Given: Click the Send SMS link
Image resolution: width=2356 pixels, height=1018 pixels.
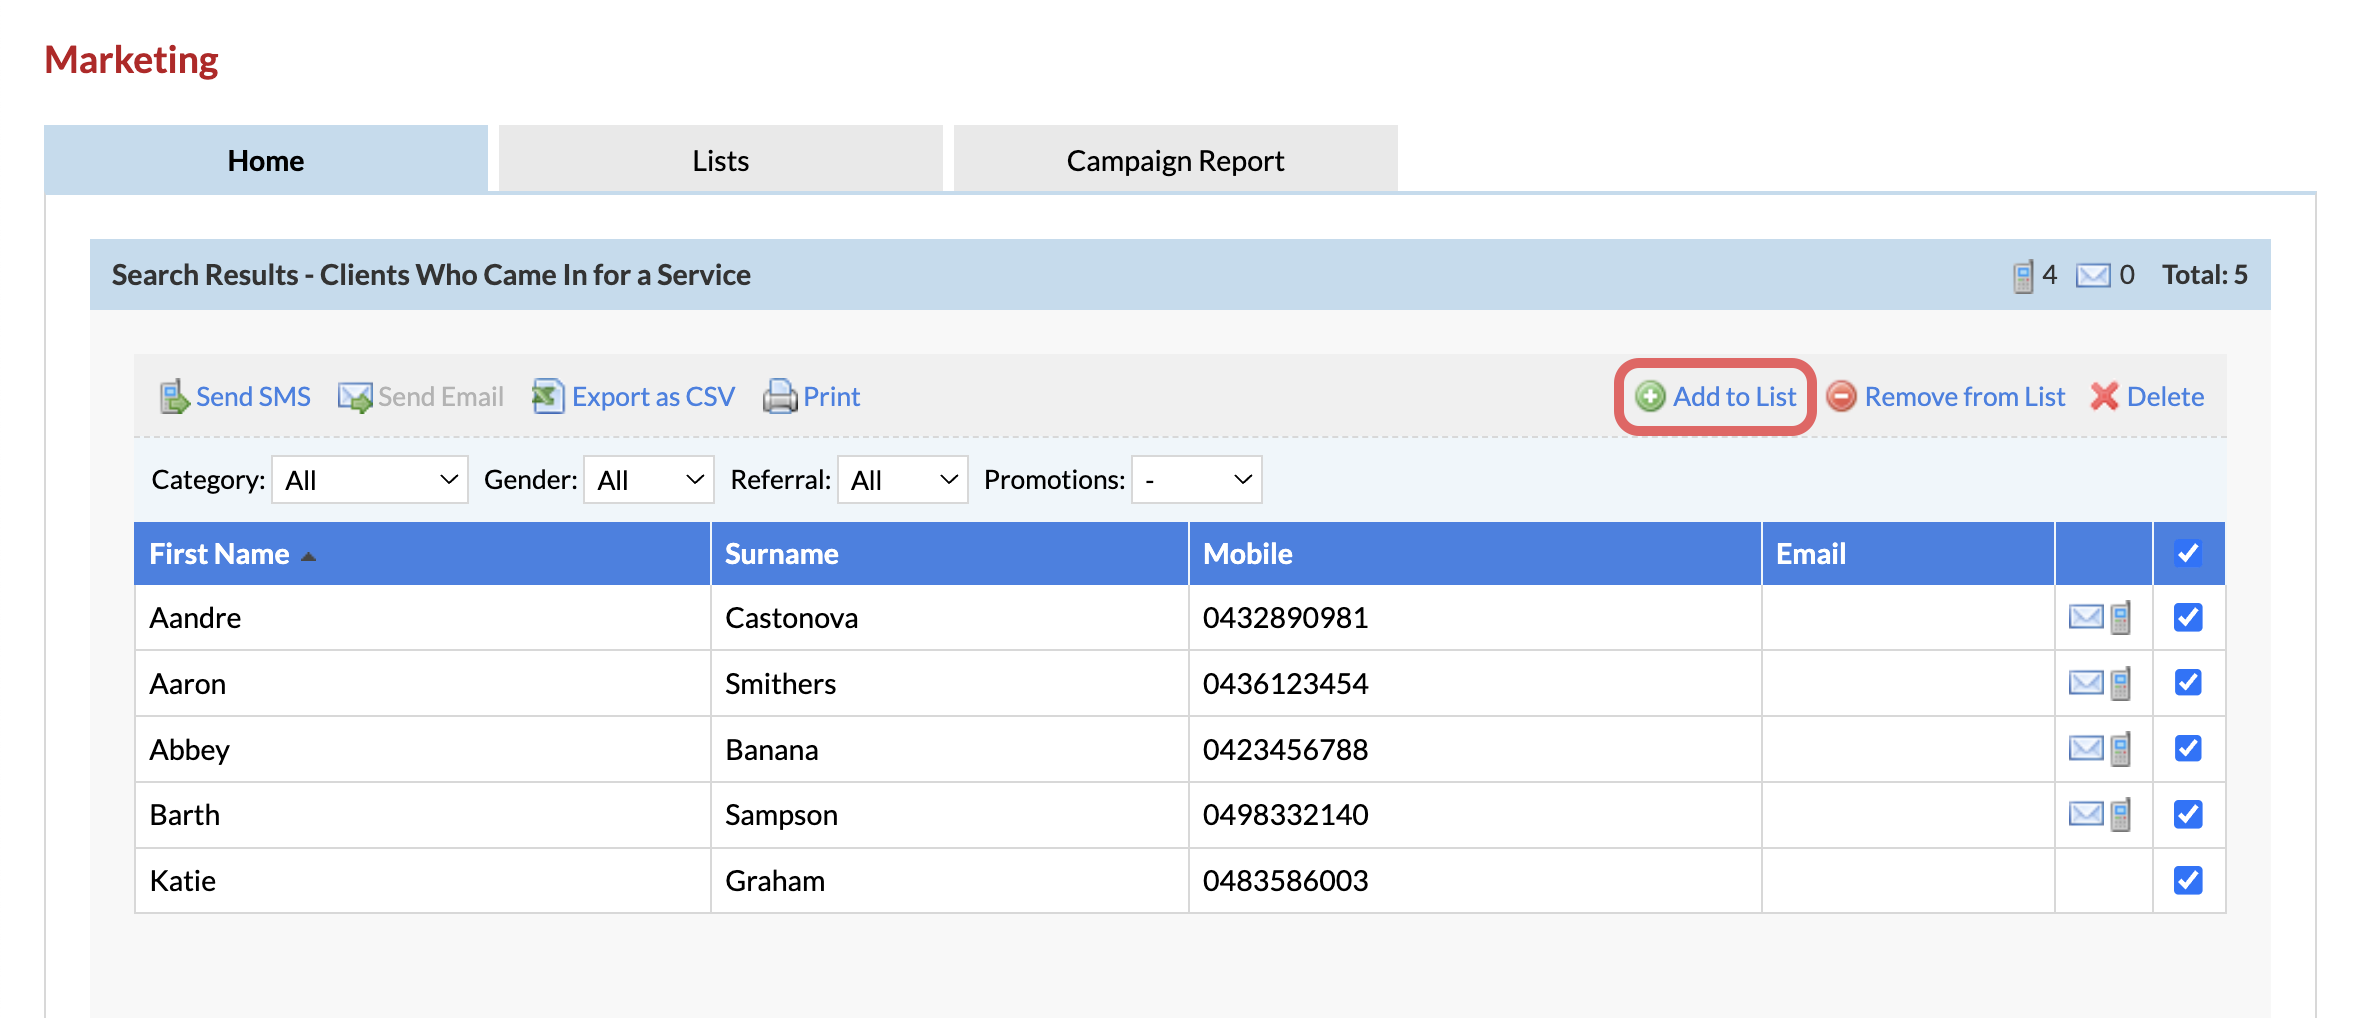Looking at the screenshot, I should [x=253, y=397].
